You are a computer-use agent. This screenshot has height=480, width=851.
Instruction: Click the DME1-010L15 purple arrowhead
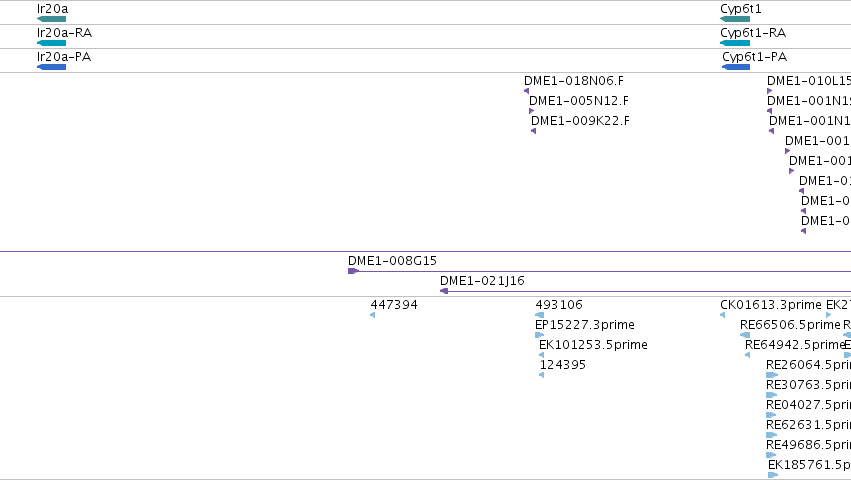770,91
